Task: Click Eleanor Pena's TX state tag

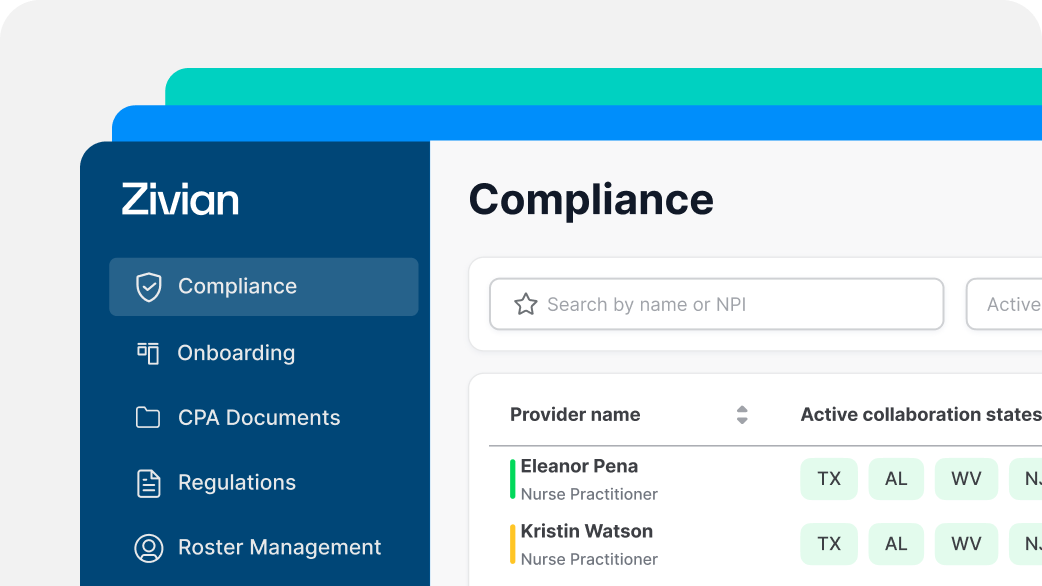Action: click(x=829, y=479)
